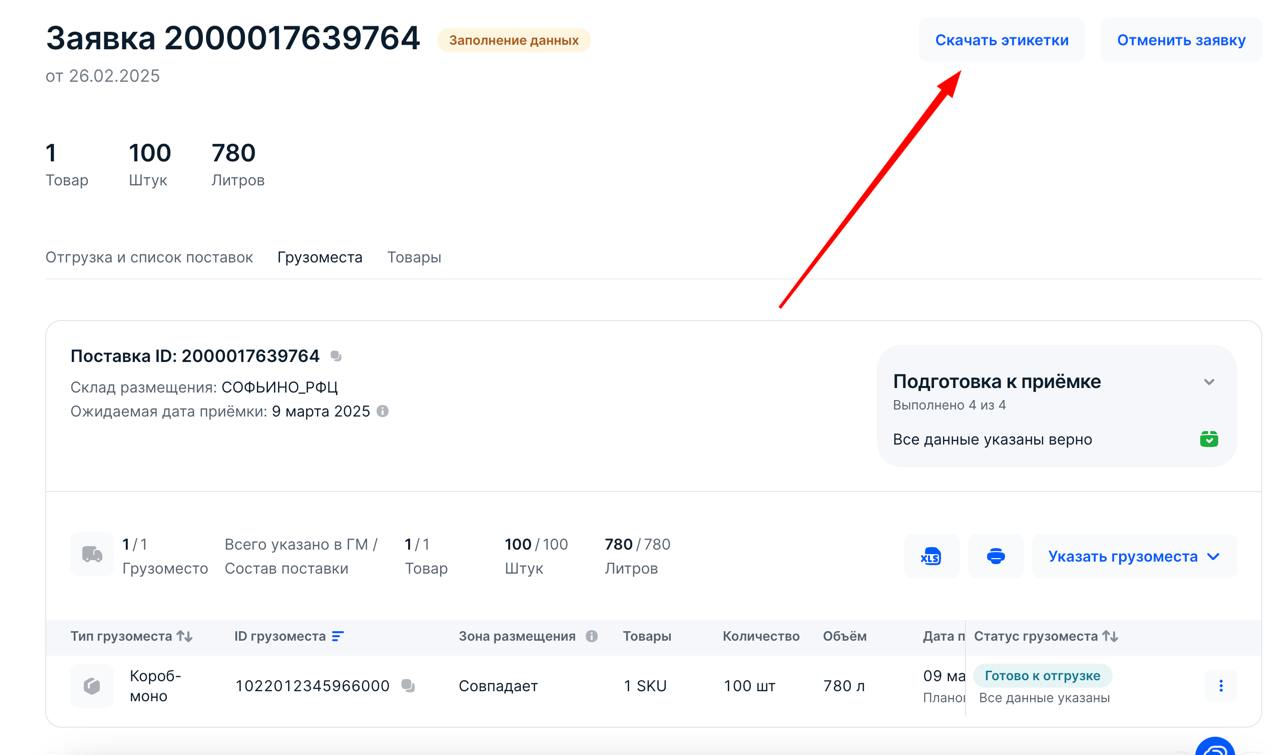Viewport: 1280px width, 755px height.
Task: Click info icon next to expected acceptance date
Action: pos(382,411)
